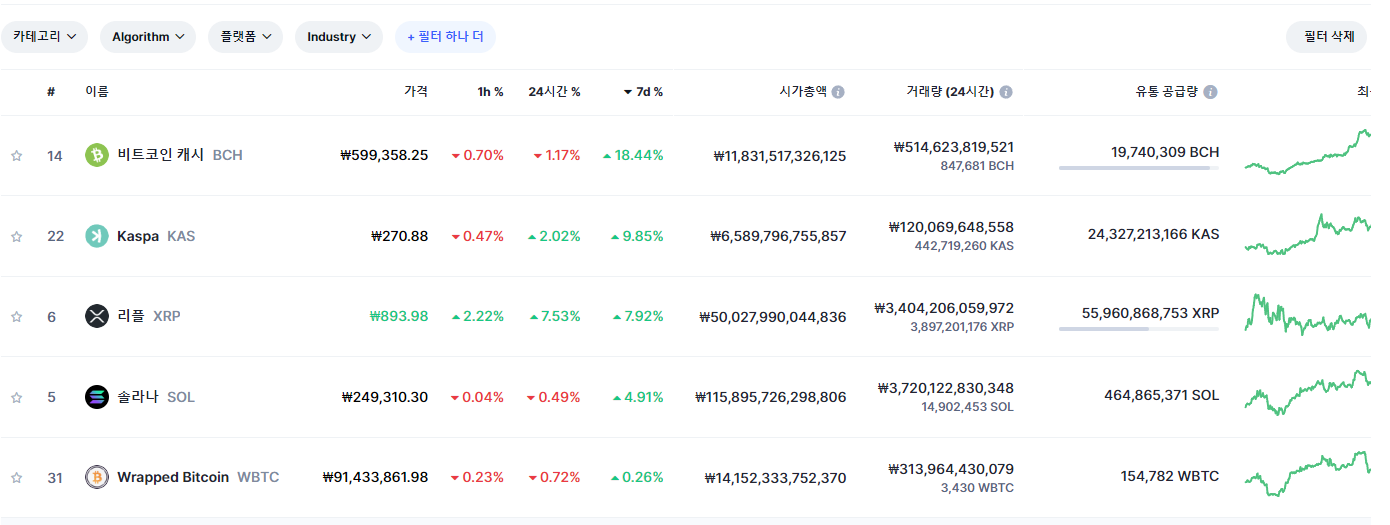Star Solana row to watchlist
Image resolution: width=1390 pixels, height=525 pixels.
[x=16, y=398]
